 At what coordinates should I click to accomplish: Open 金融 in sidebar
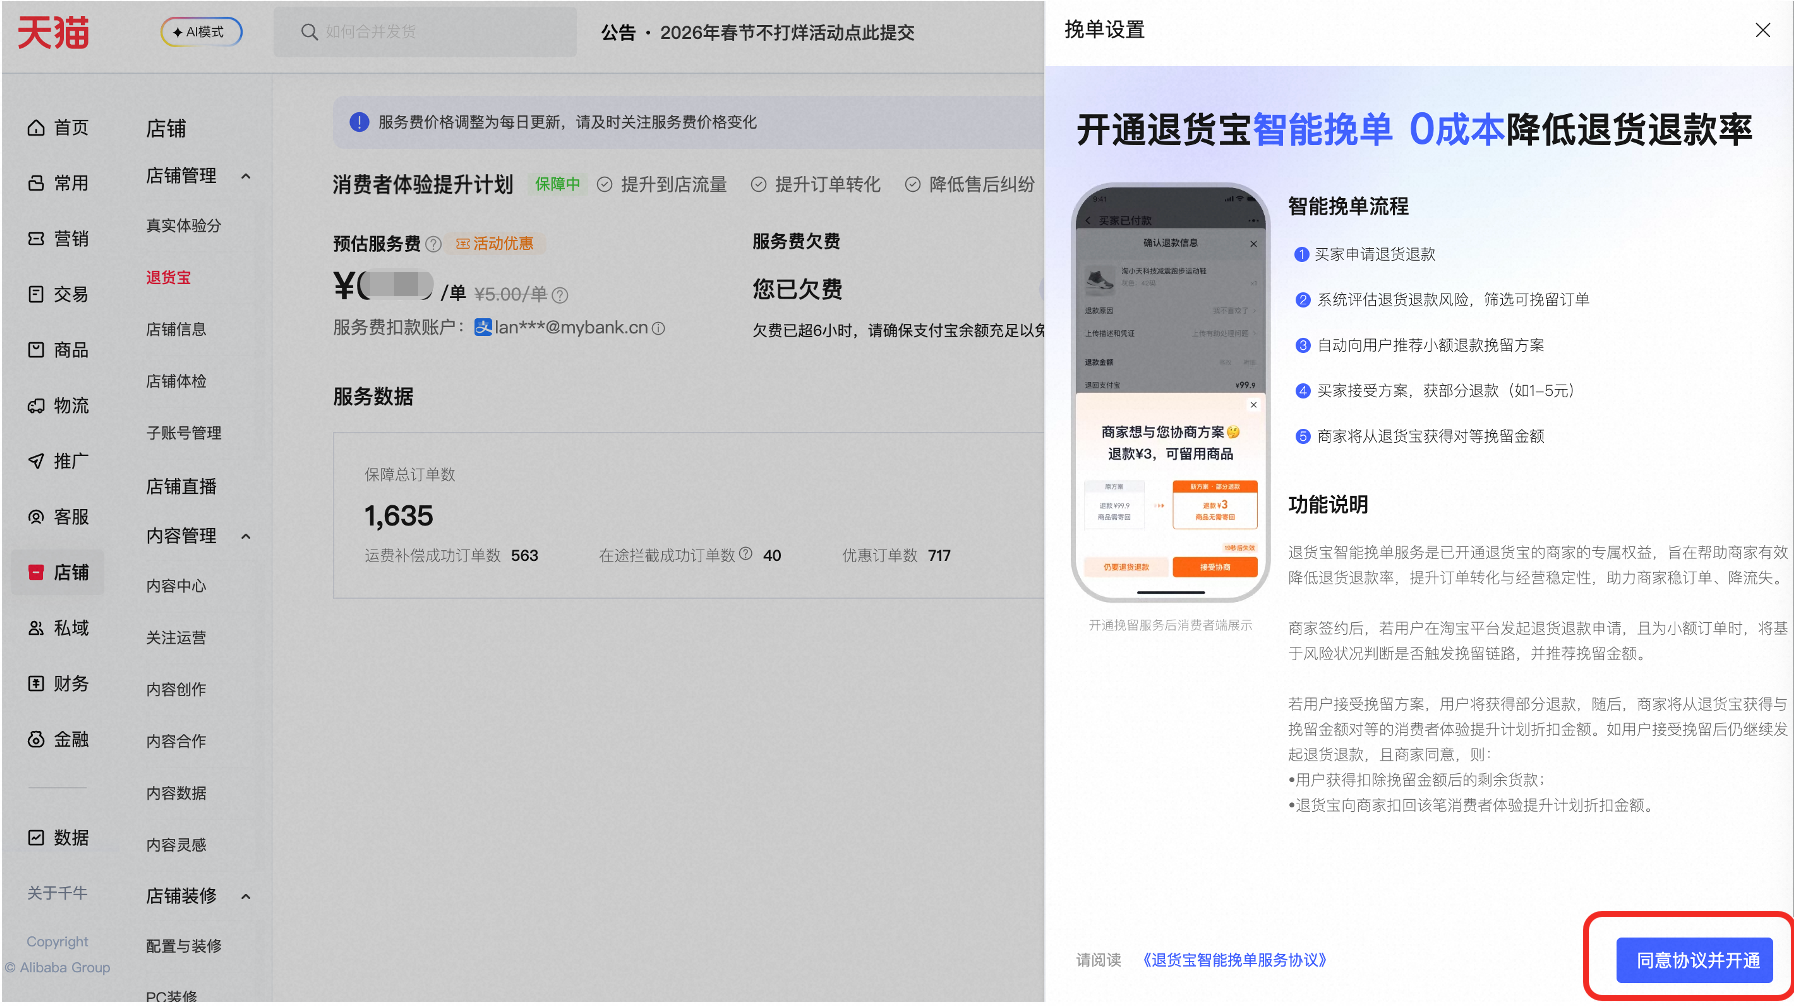tap(58, 740)
